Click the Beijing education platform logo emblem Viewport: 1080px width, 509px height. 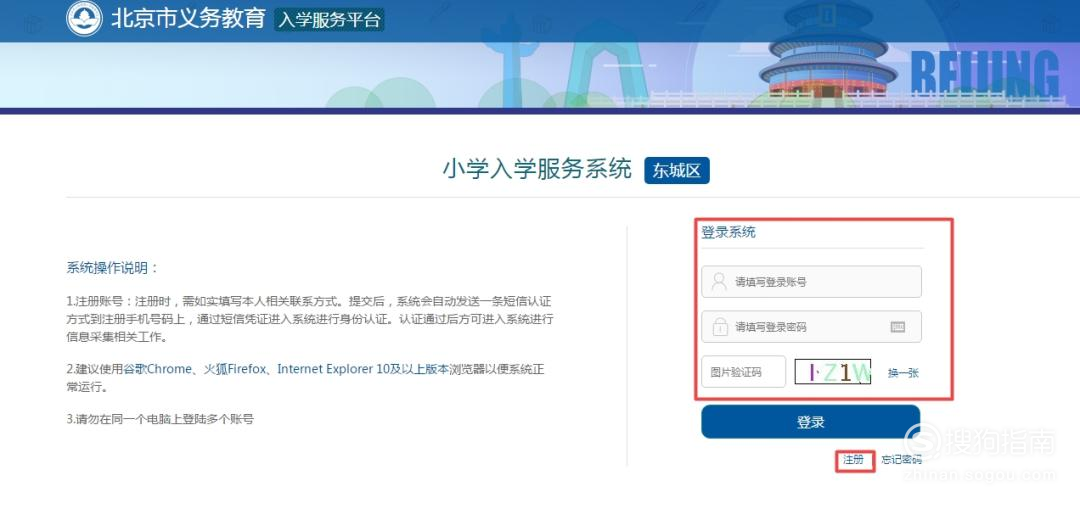[84, 19]
